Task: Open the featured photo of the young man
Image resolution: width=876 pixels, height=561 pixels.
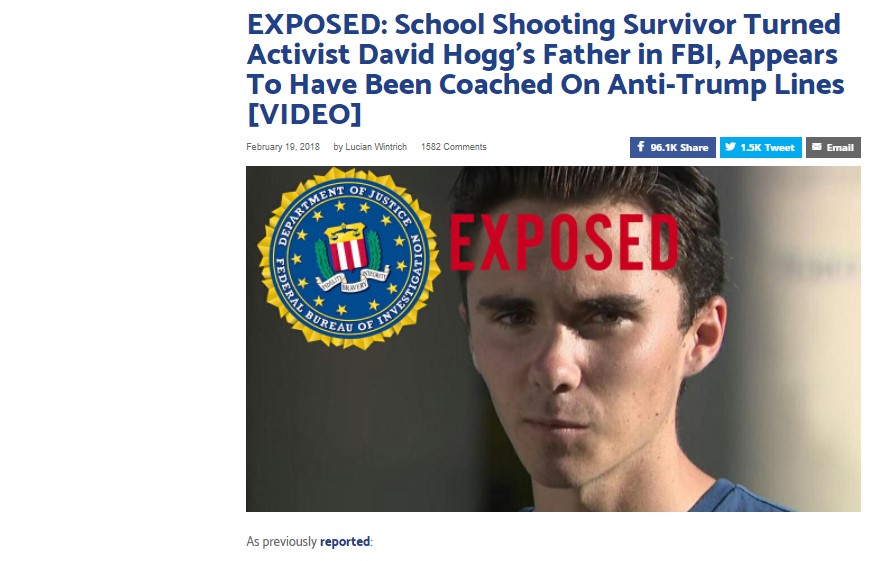Action: coord(553,339)
